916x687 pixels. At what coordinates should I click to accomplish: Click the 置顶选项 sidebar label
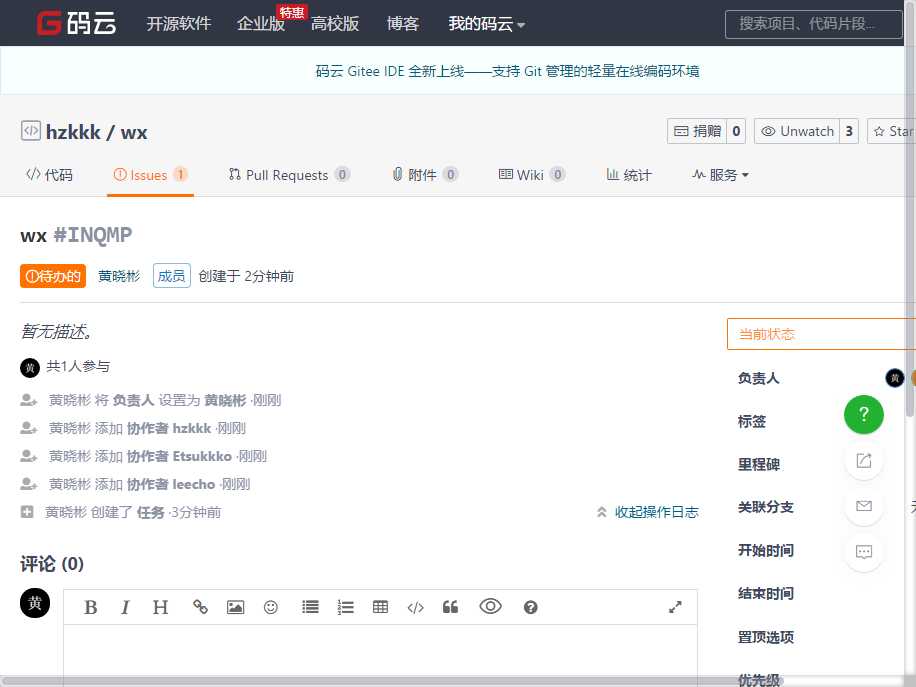click(x=766, y=637)
